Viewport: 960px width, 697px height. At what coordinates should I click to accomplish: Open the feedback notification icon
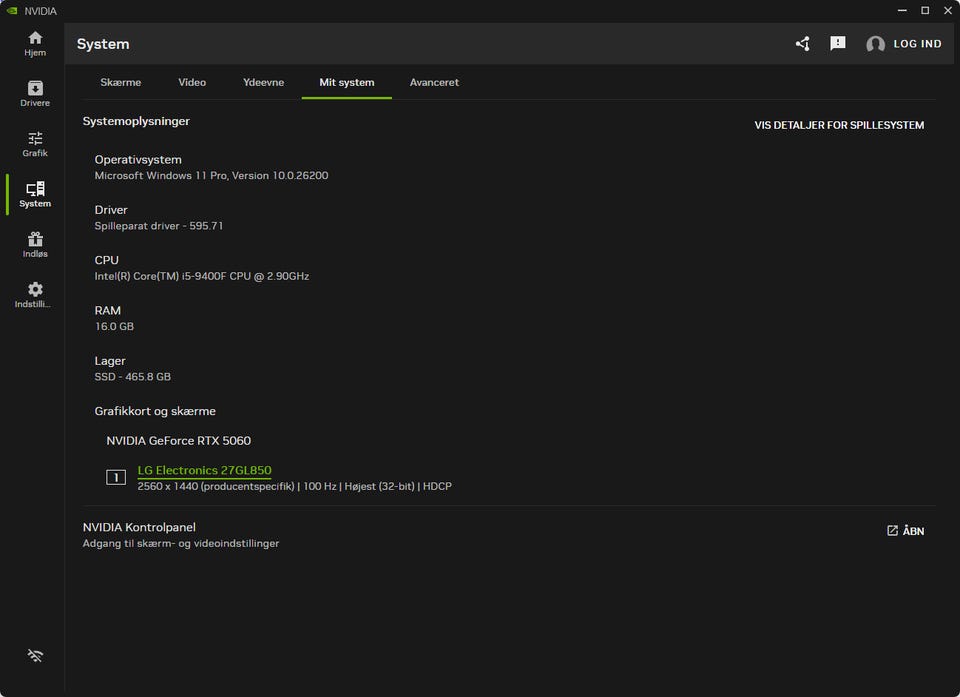(838, 44)
